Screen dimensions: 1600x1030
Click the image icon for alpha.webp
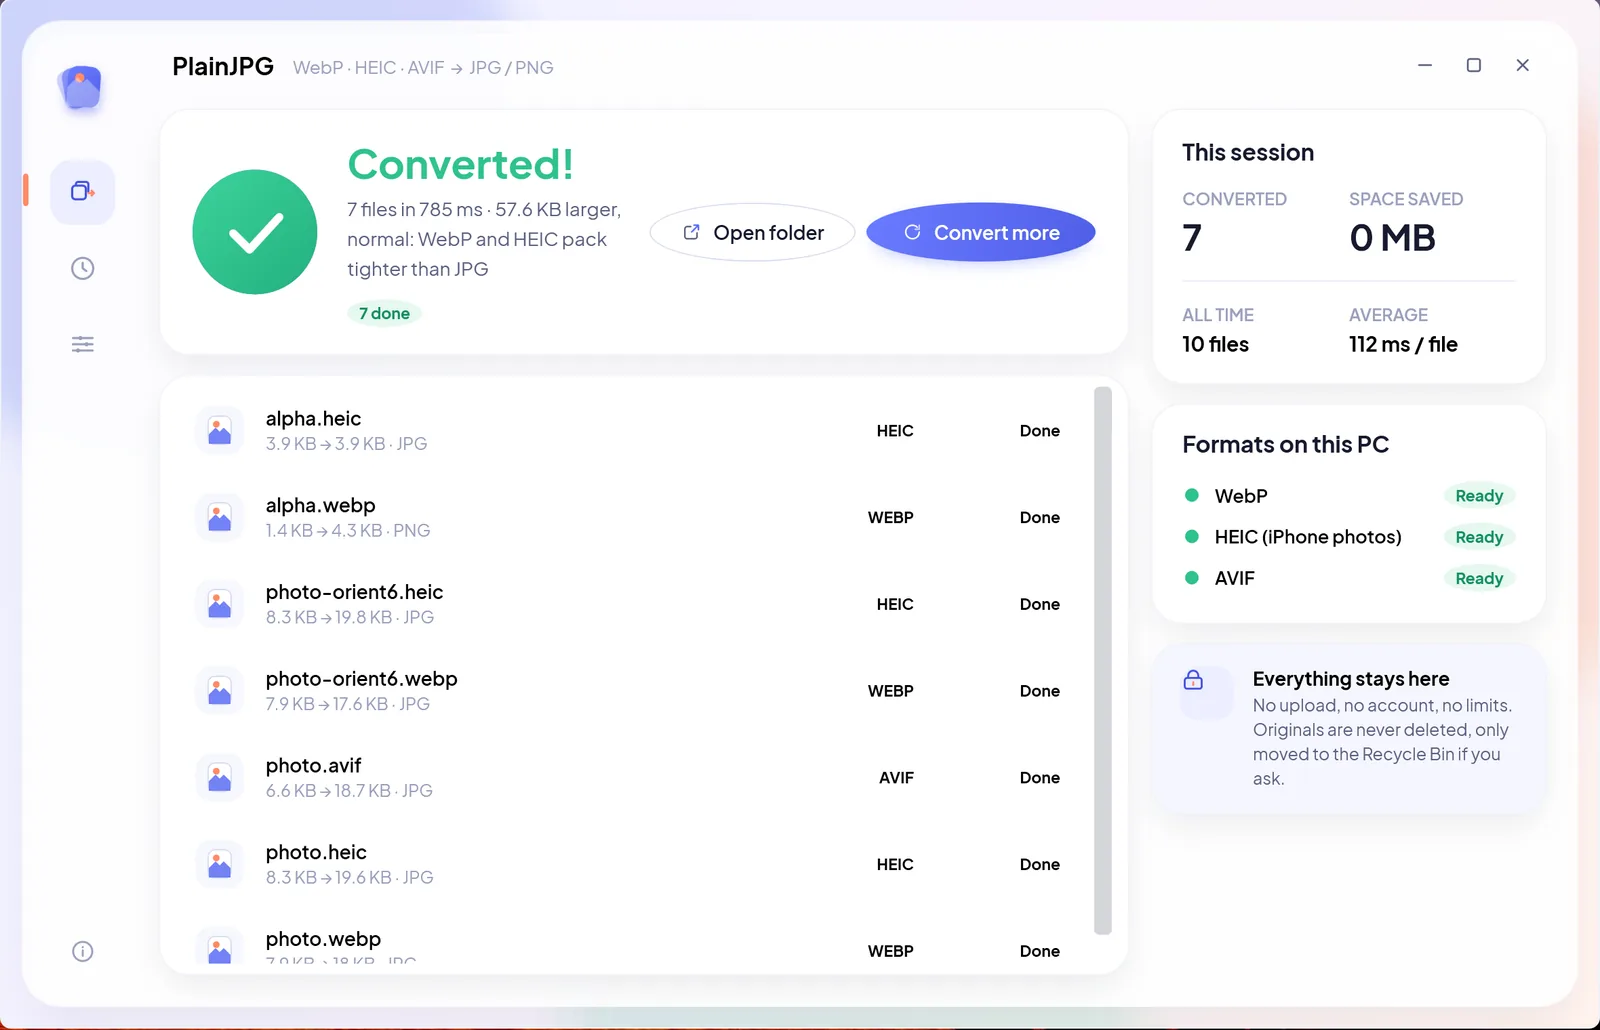(x=220, y=518)
